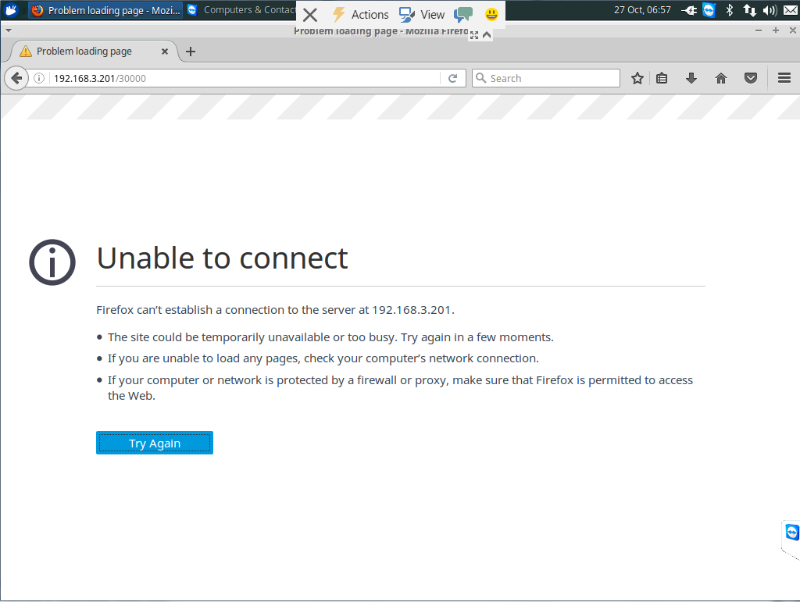Screen dimensions: 800x602
Task: Click the TeamViewer tray icon in panel
Action: click(709, 10)
